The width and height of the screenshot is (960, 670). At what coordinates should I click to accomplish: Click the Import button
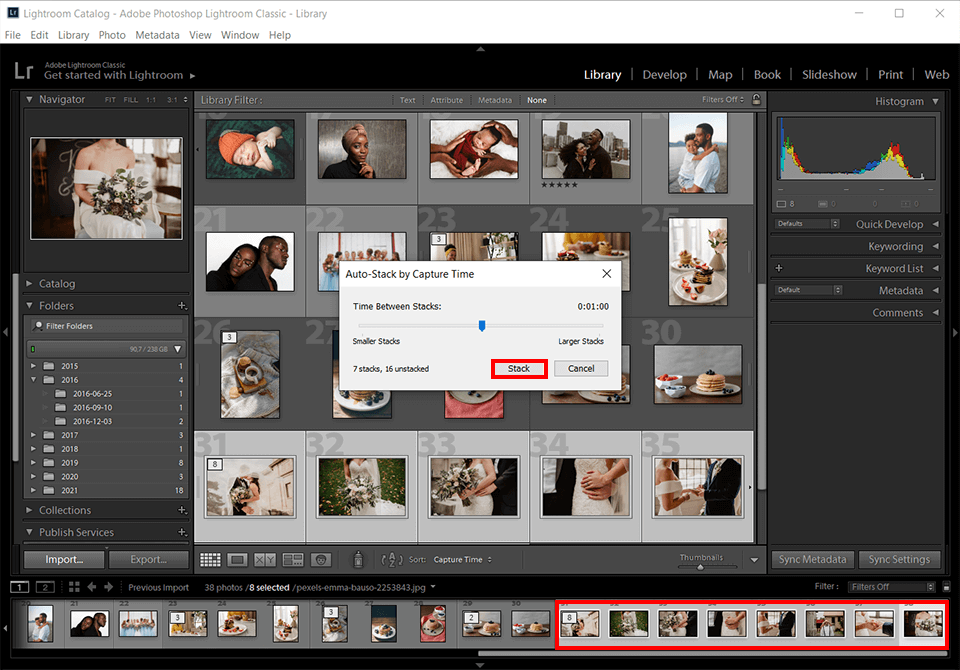64,559
